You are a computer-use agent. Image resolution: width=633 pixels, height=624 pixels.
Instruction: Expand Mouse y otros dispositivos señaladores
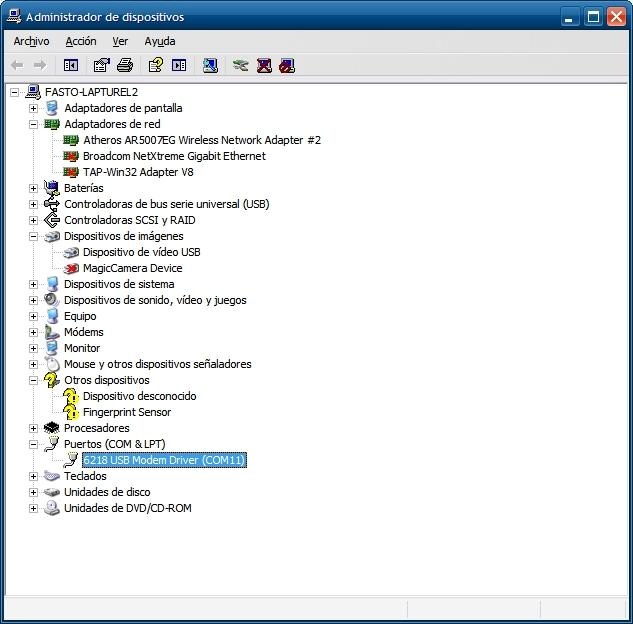point(33,364)
